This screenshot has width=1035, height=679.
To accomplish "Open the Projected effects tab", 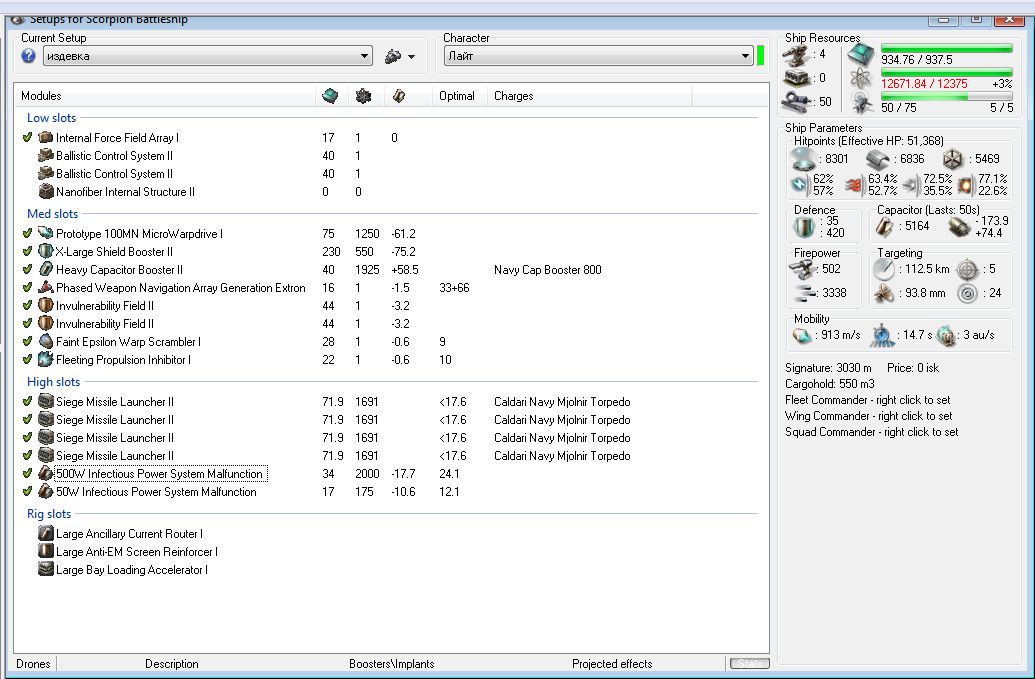I will (612, 664).
